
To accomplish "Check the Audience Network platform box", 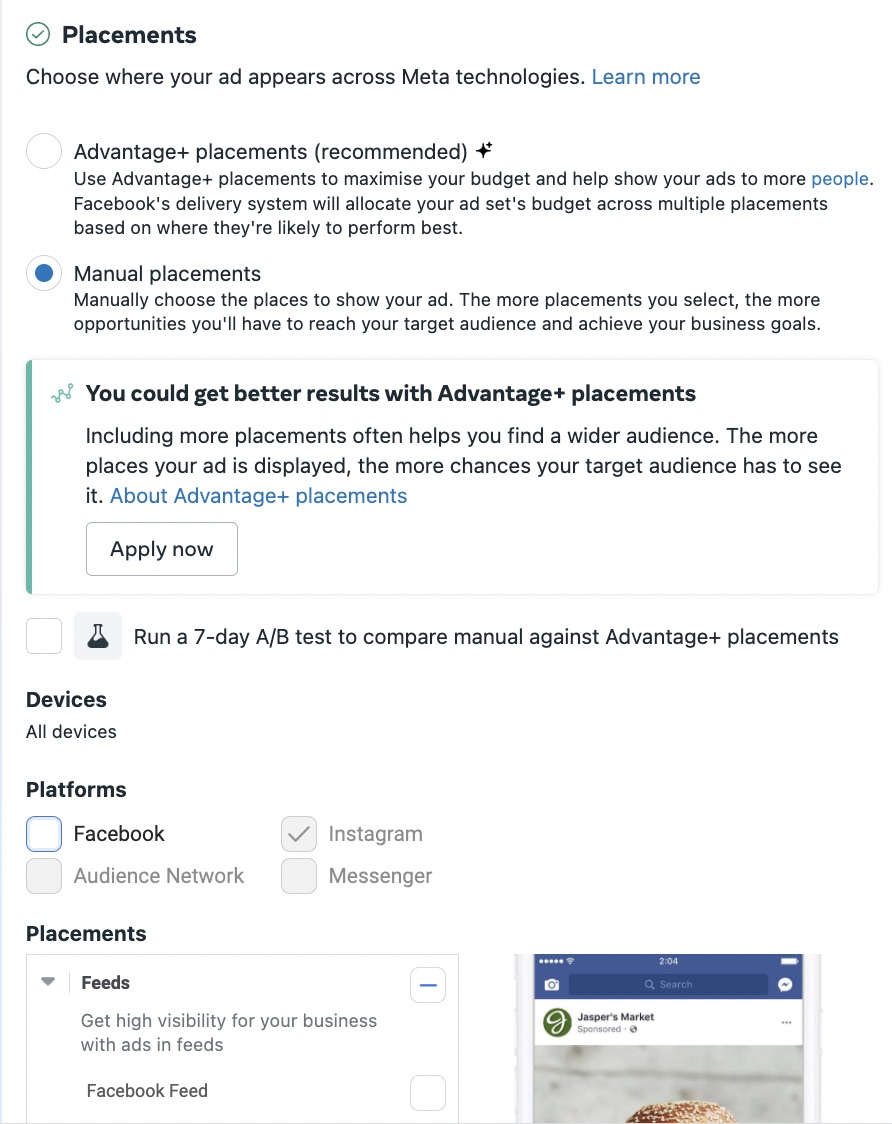I will tap(44, 876).
